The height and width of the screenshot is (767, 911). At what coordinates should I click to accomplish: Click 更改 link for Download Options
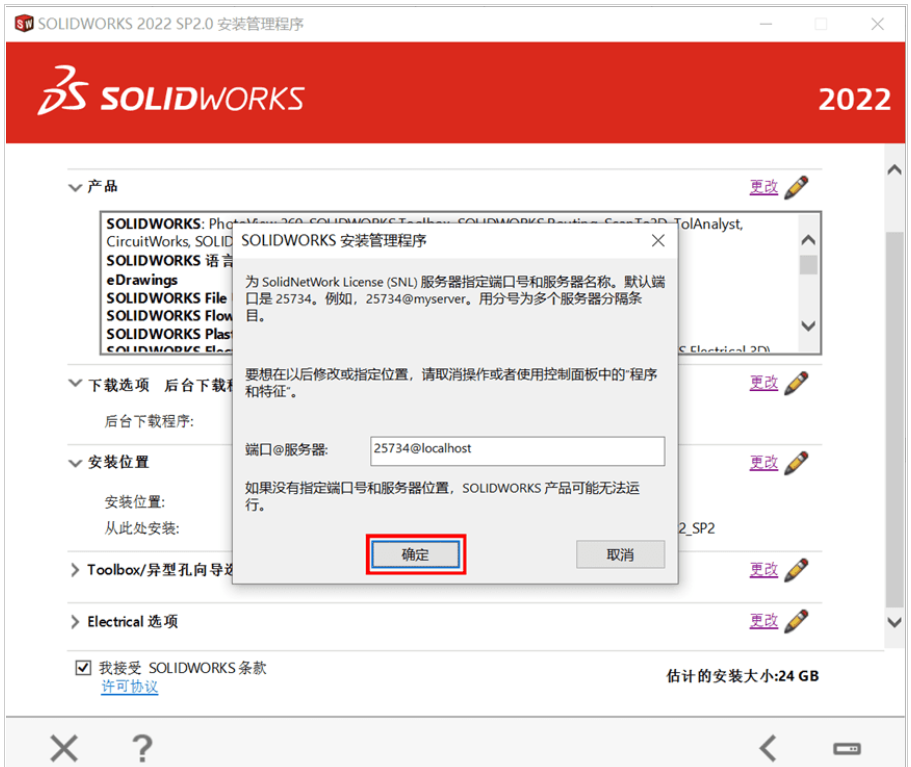(763, 383)
